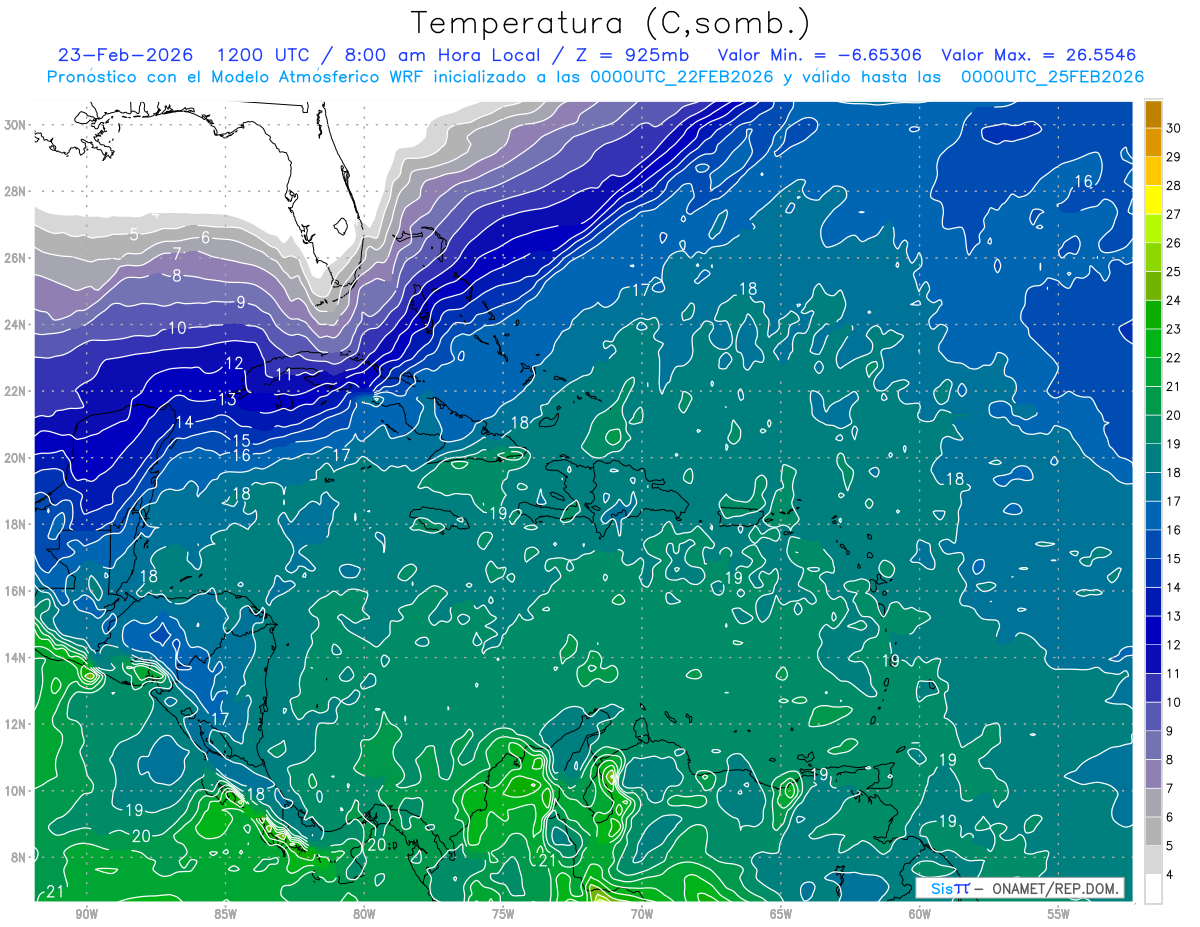Viewport: 1200px width, 927px height.
Task: Click the title 'Temperatura (C,somb.)'
Action: pos(610,23)
